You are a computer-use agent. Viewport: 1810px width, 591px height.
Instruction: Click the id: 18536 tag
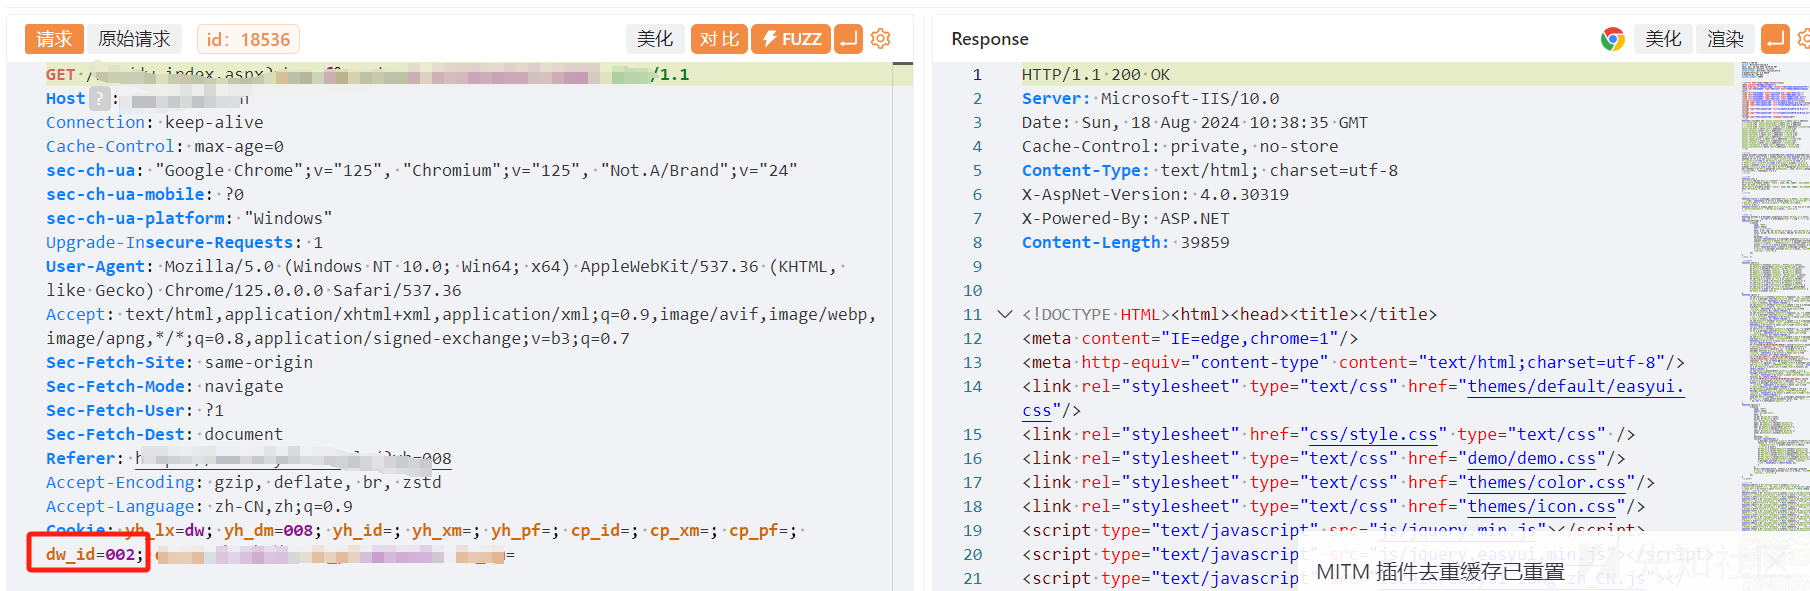coord(248,39)
